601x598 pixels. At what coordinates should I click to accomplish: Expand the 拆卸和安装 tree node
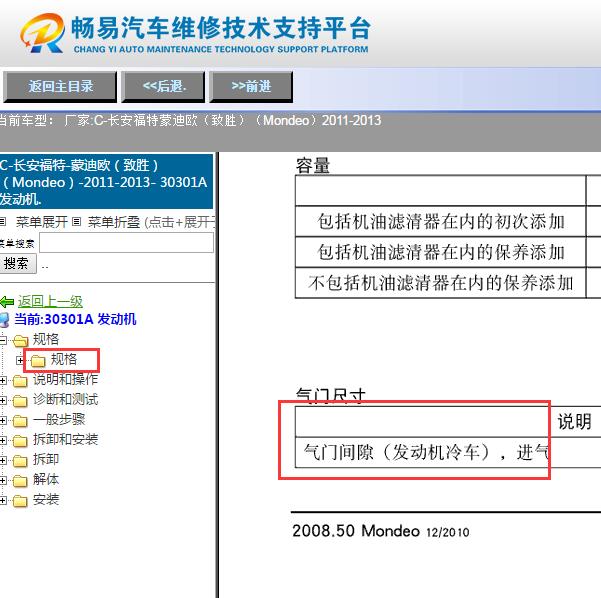point(3,441)
